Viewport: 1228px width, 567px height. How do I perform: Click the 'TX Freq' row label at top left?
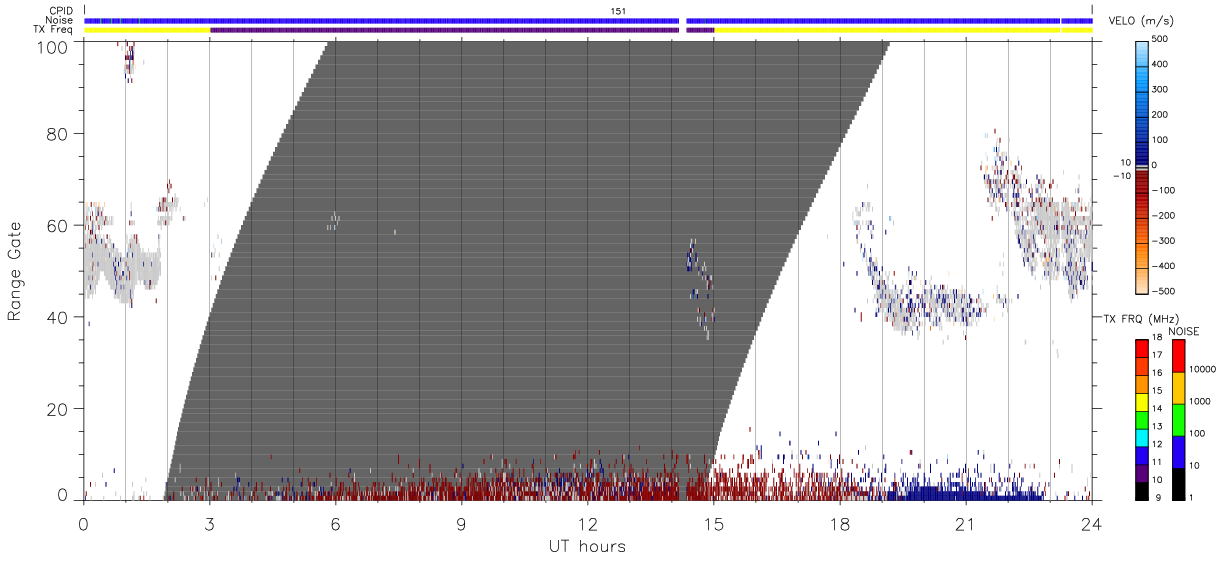pyautogui.click(x=54, y=30)
